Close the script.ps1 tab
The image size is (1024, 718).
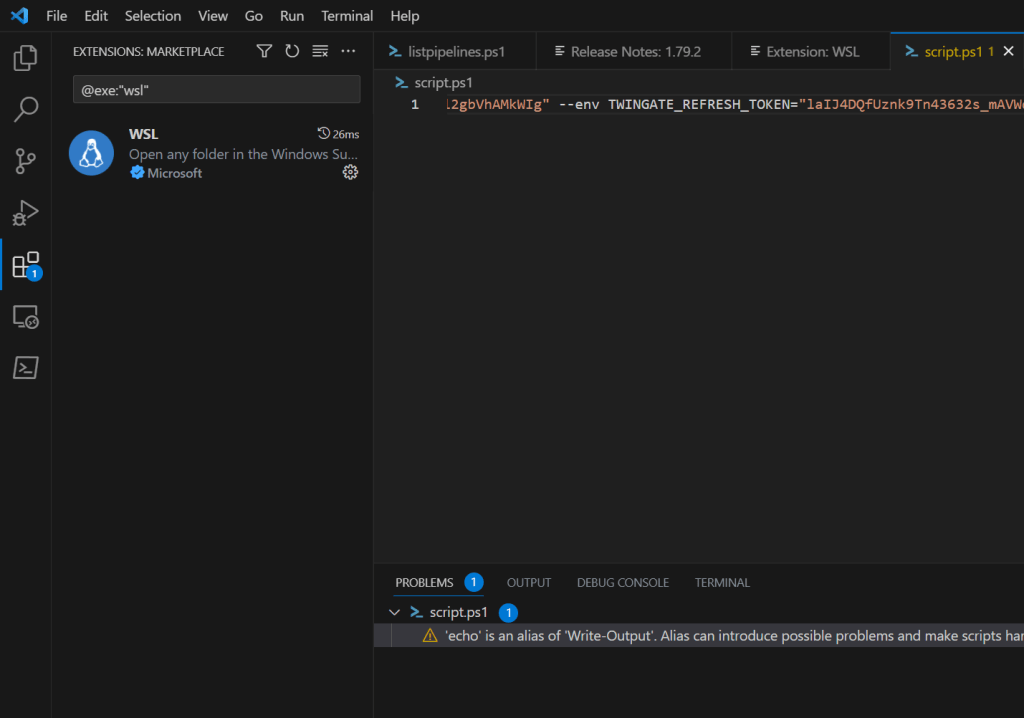1008,51
